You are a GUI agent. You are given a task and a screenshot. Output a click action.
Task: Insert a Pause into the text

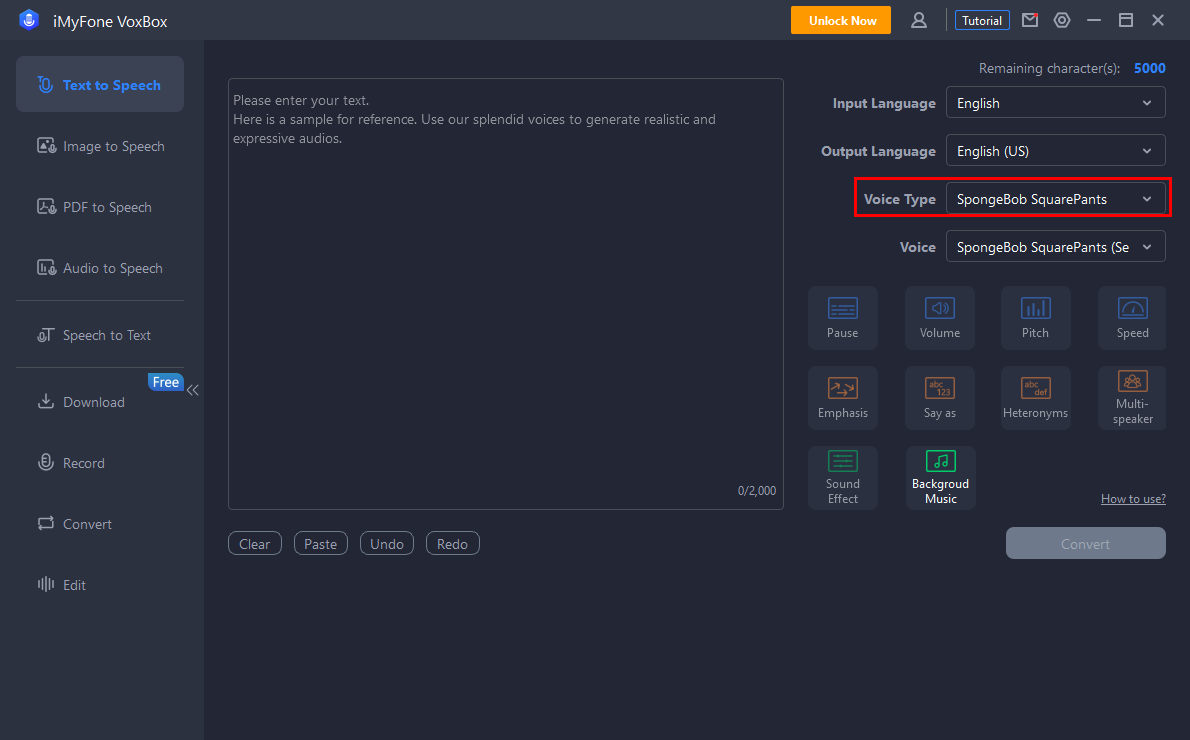842,318
